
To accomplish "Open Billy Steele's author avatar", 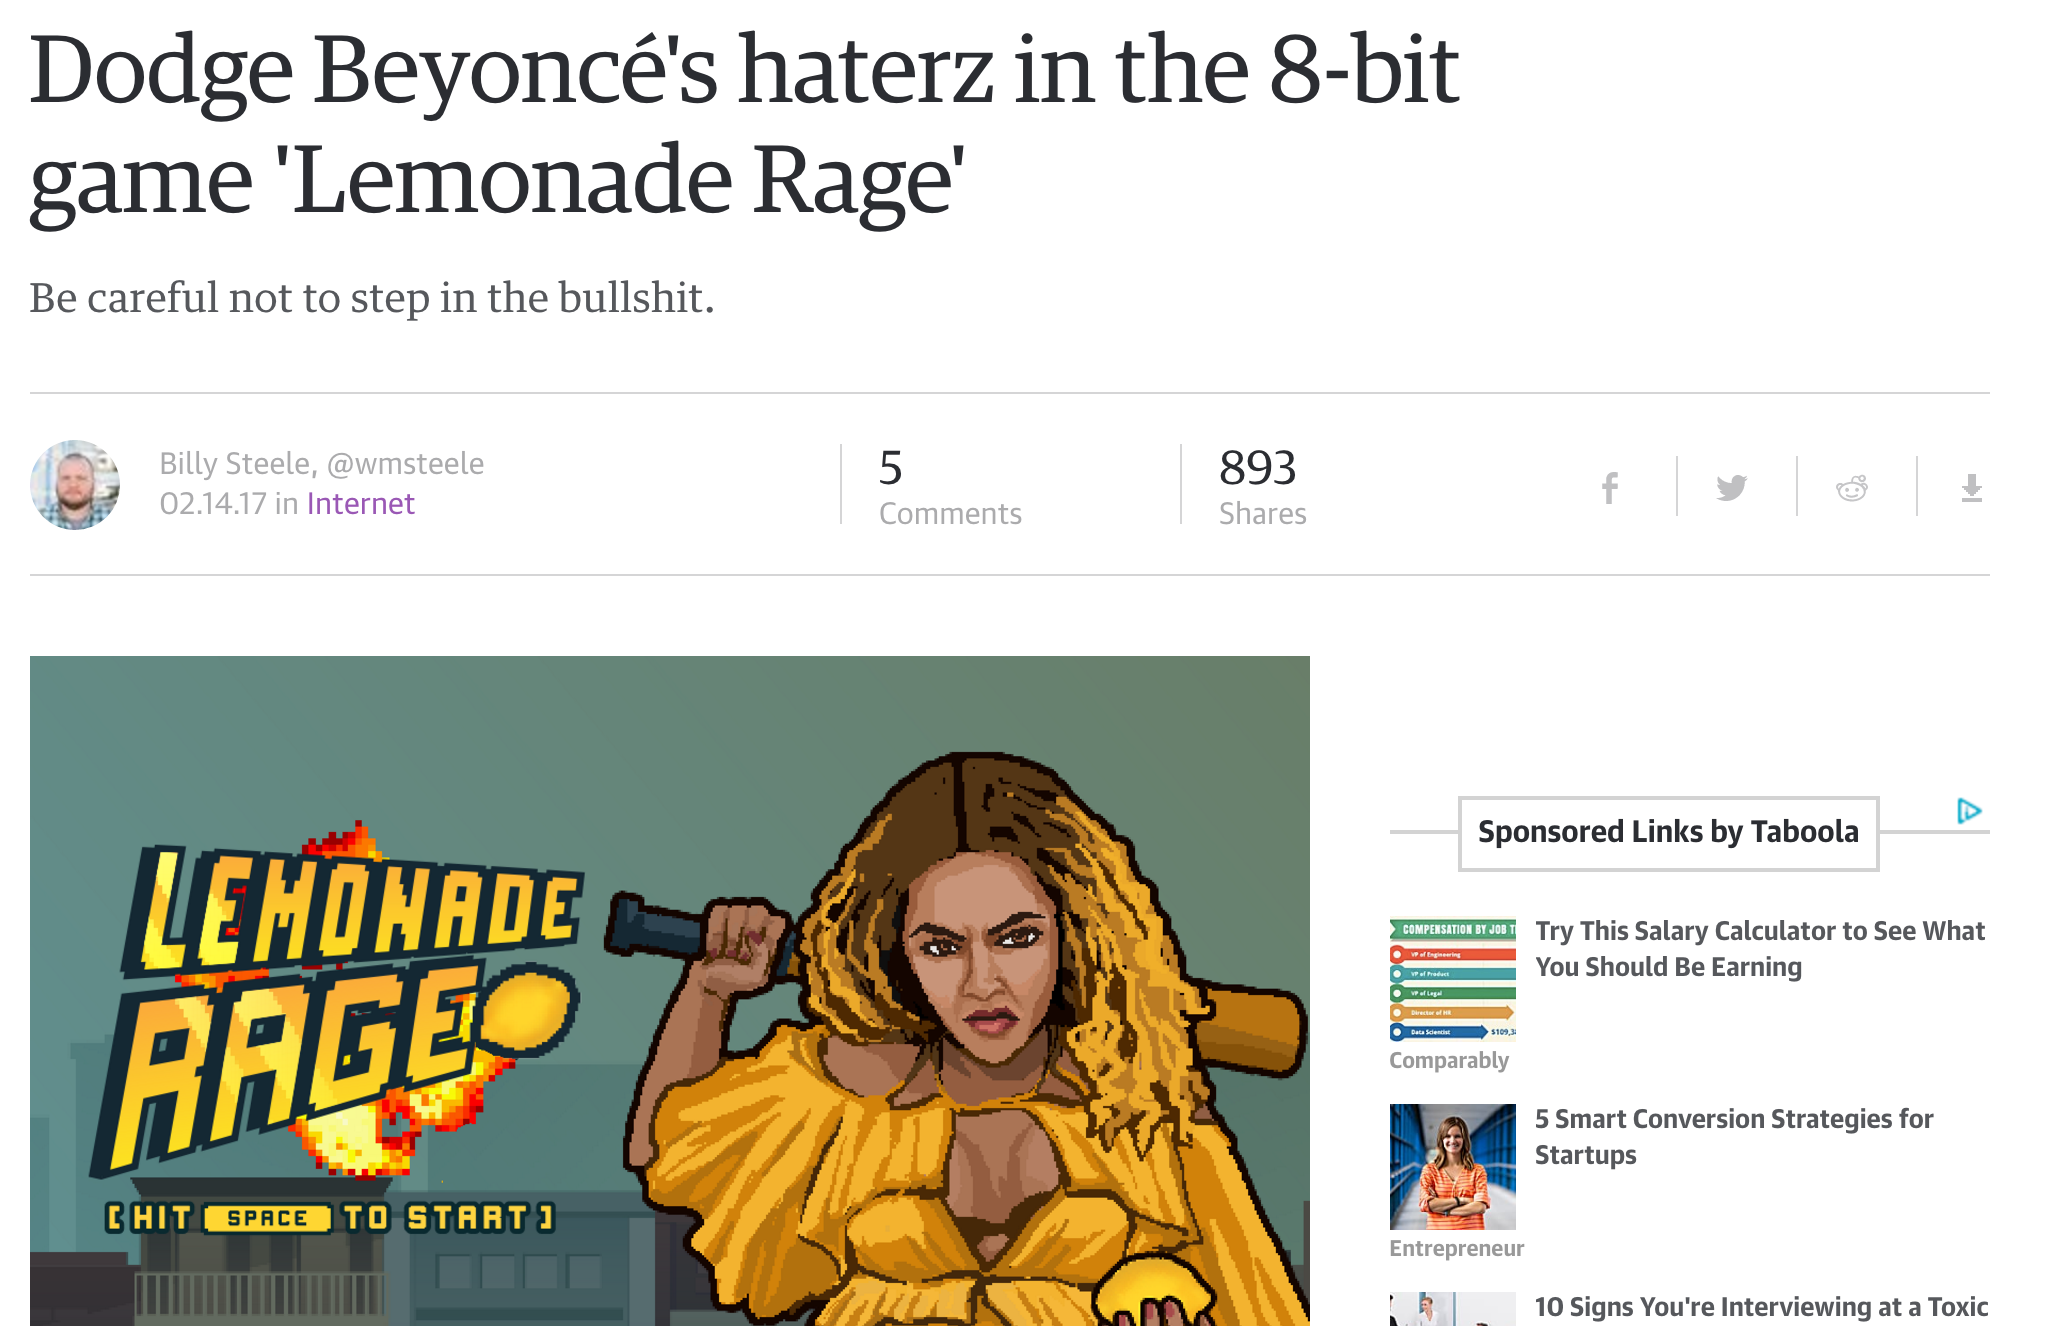I will [x=75, y=485].
